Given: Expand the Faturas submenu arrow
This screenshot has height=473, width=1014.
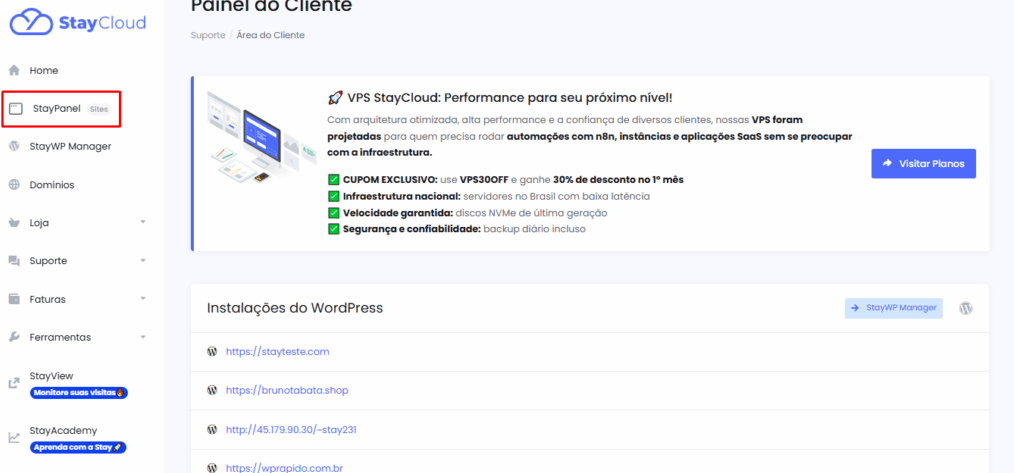Looking at the screenshot, I should pyautogui.click(x=143, y=299).
